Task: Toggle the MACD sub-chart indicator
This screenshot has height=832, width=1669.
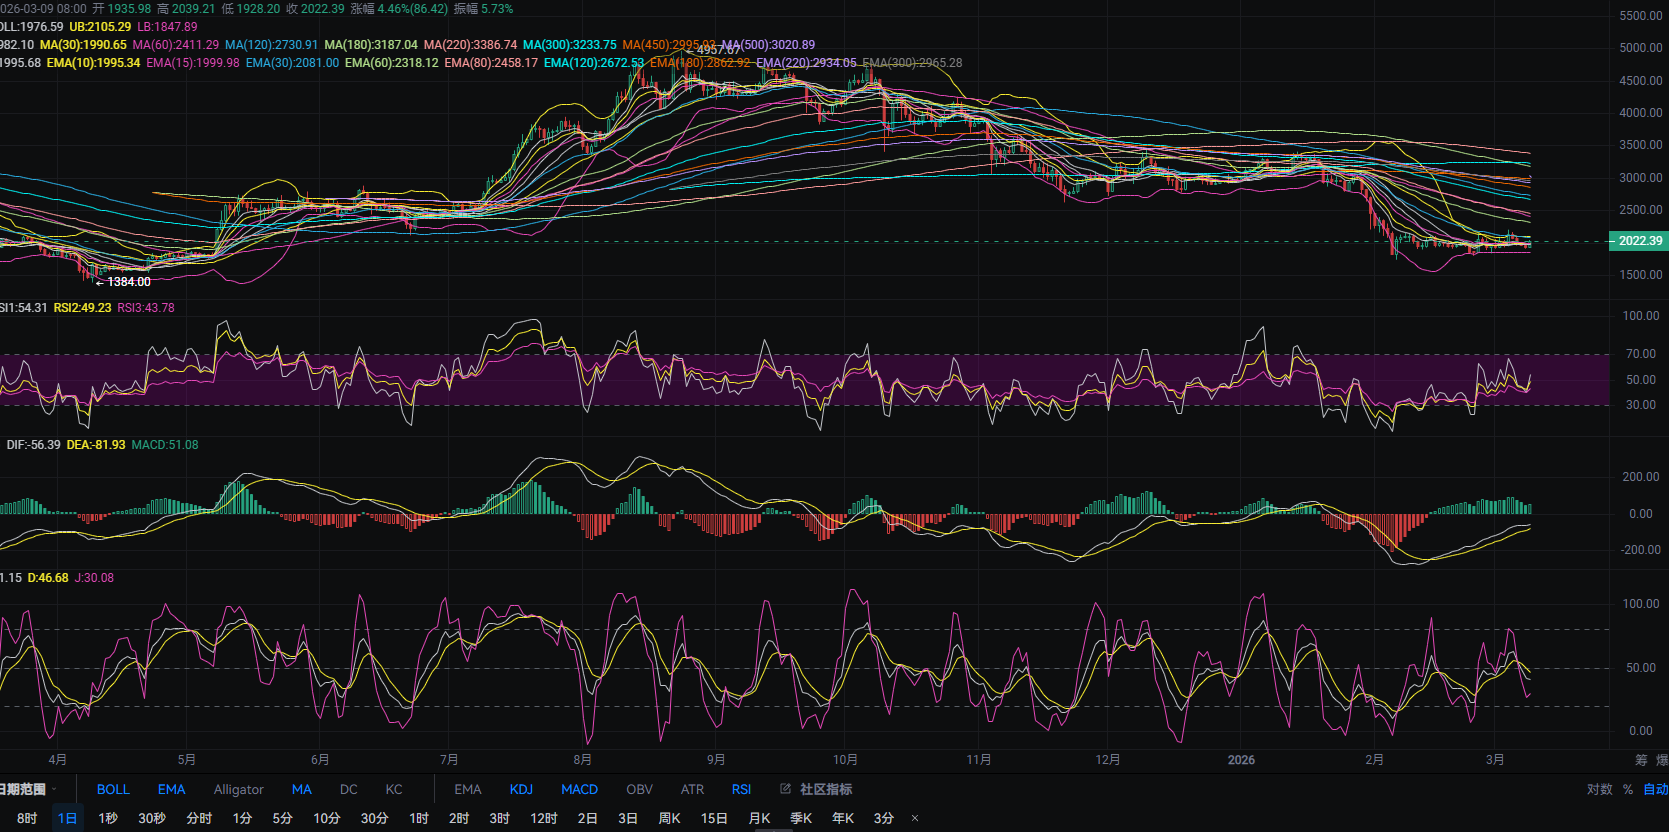Action: coord(579,789)
